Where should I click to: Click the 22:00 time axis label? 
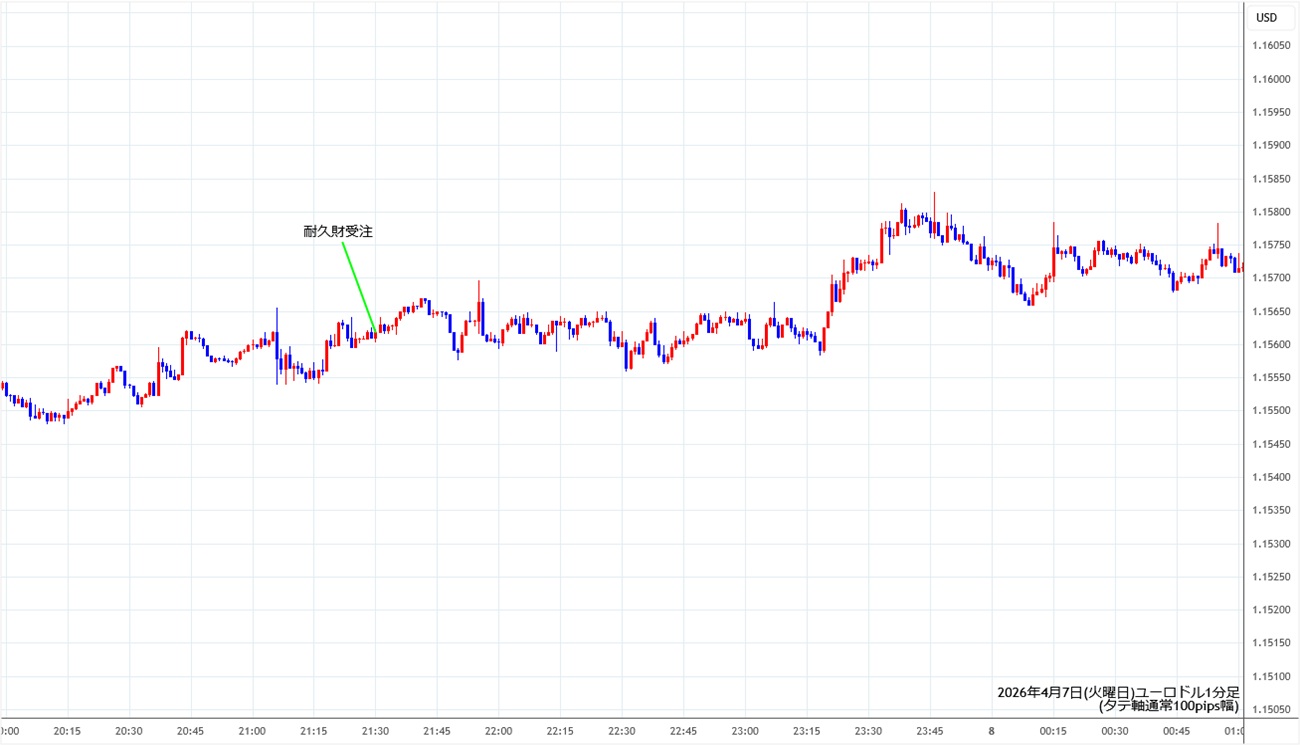(498, 731)
